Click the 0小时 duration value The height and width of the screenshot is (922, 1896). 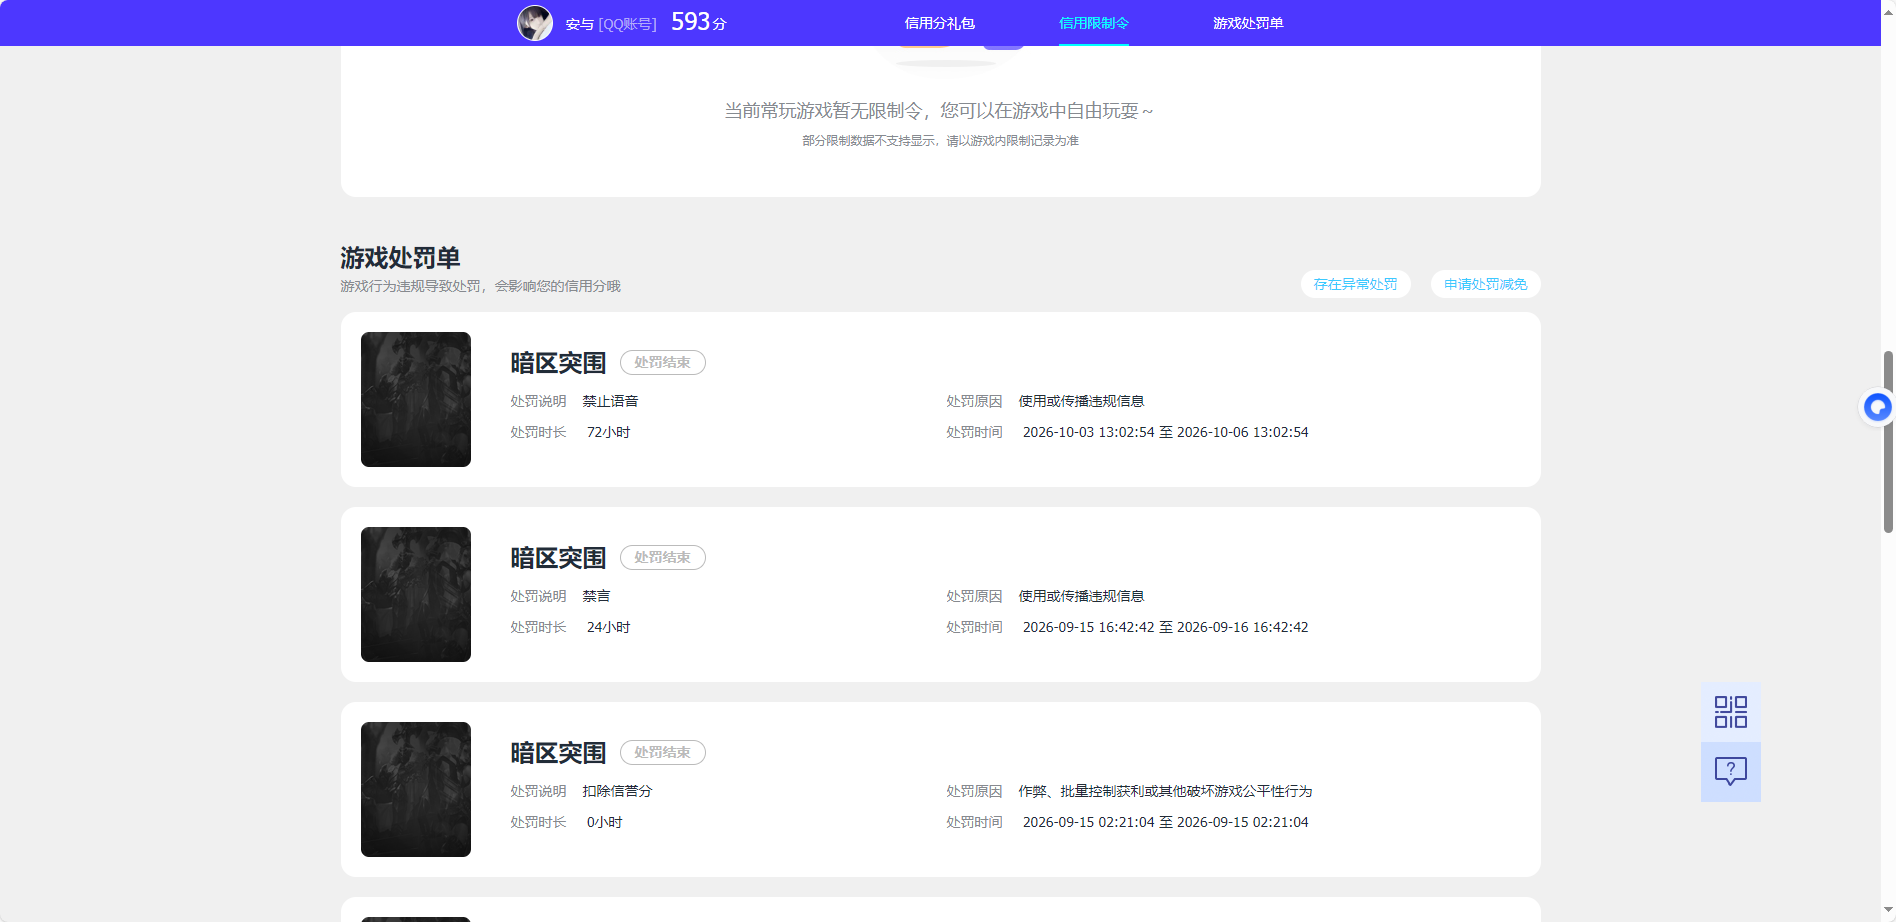tap(604, 822)
